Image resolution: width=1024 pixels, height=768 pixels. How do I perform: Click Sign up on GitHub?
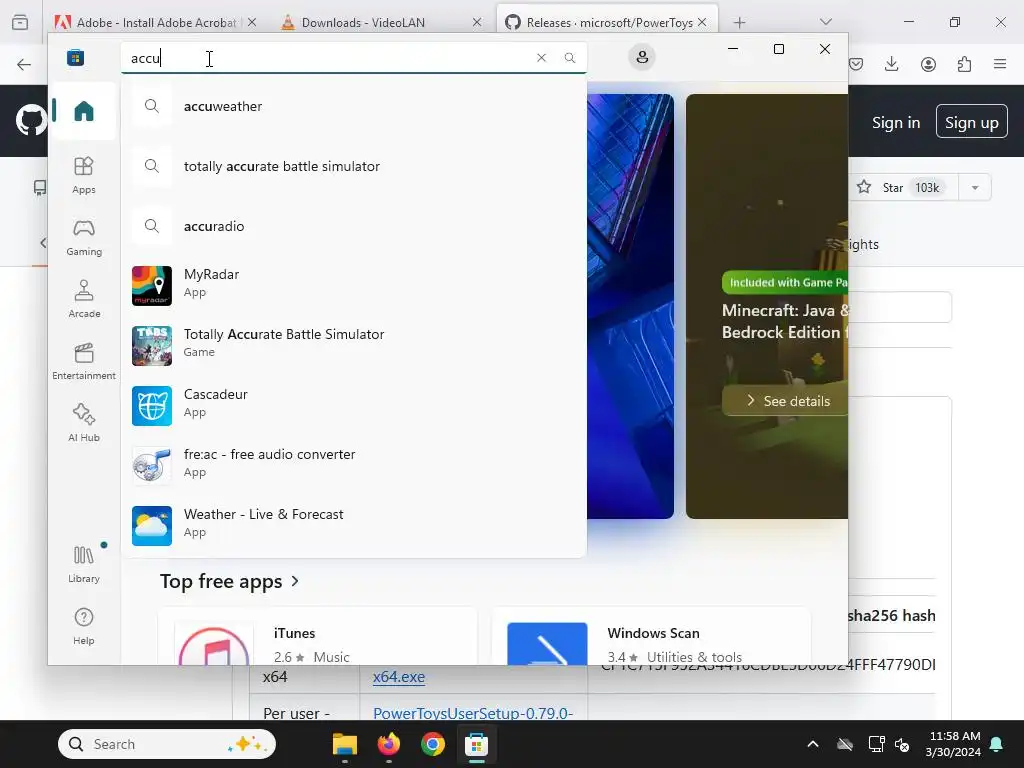tap(972, 121)
